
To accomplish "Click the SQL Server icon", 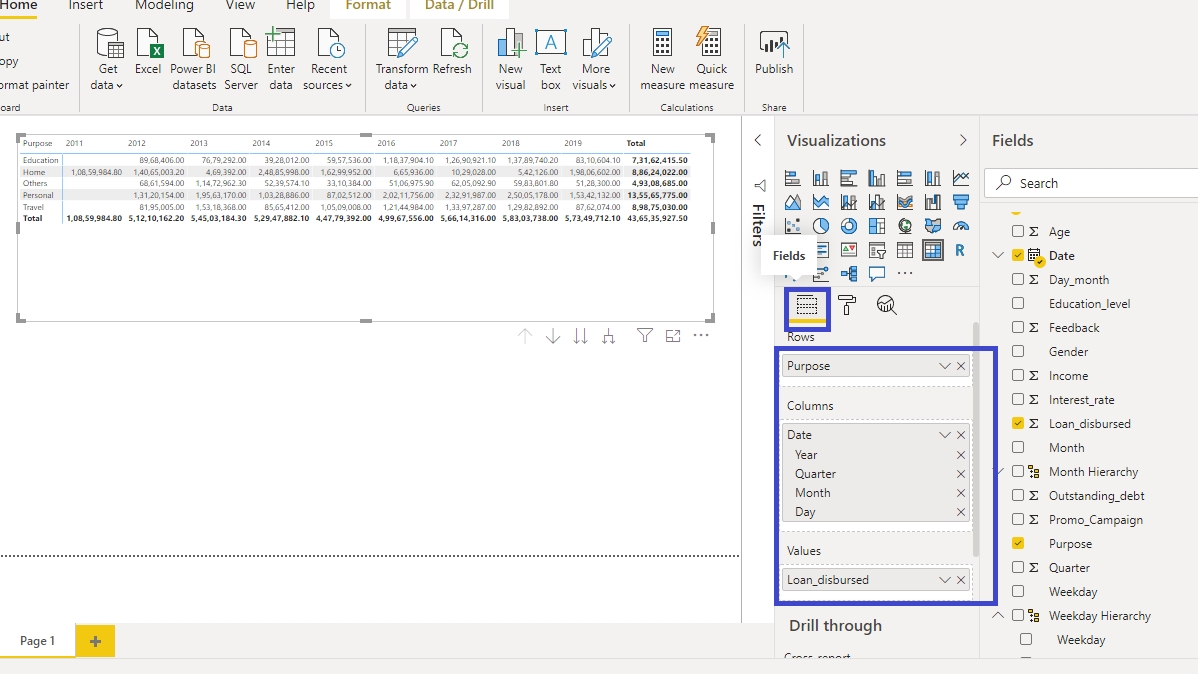I will tap(241, 59).
